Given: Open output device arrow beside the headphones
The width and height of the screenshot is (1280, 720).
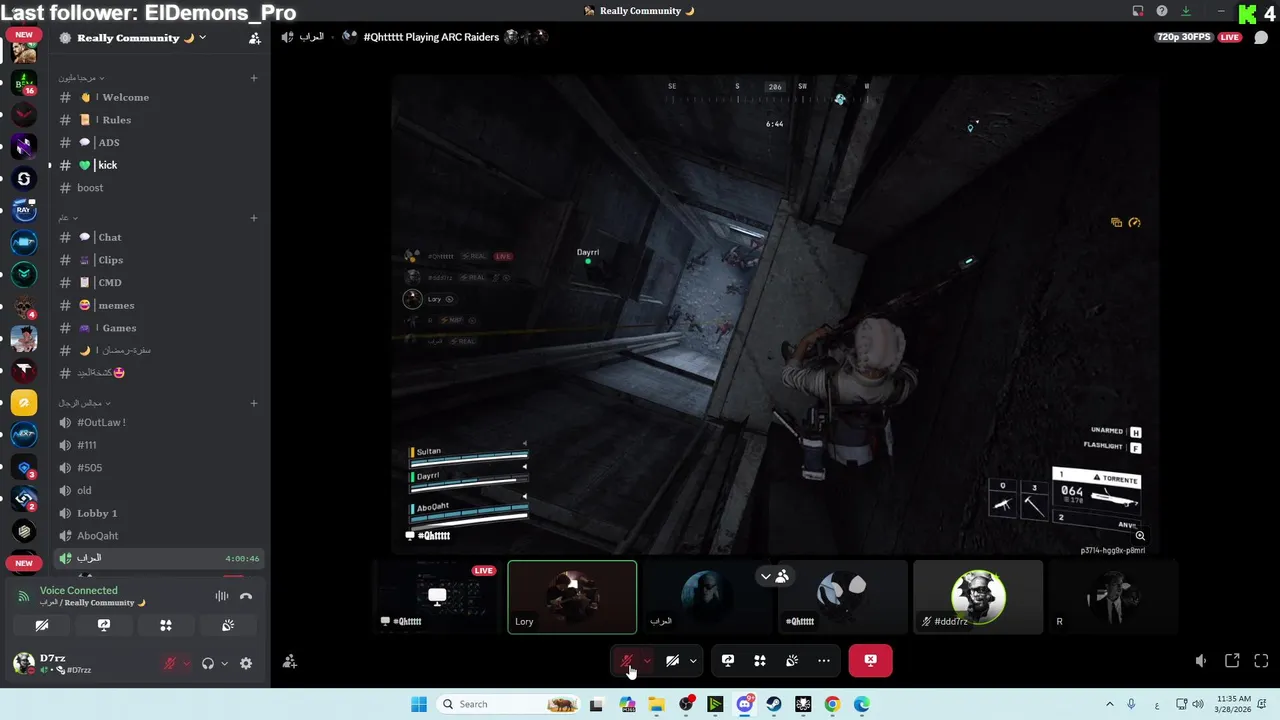Looking at the screenshot, I should point(224,663).
